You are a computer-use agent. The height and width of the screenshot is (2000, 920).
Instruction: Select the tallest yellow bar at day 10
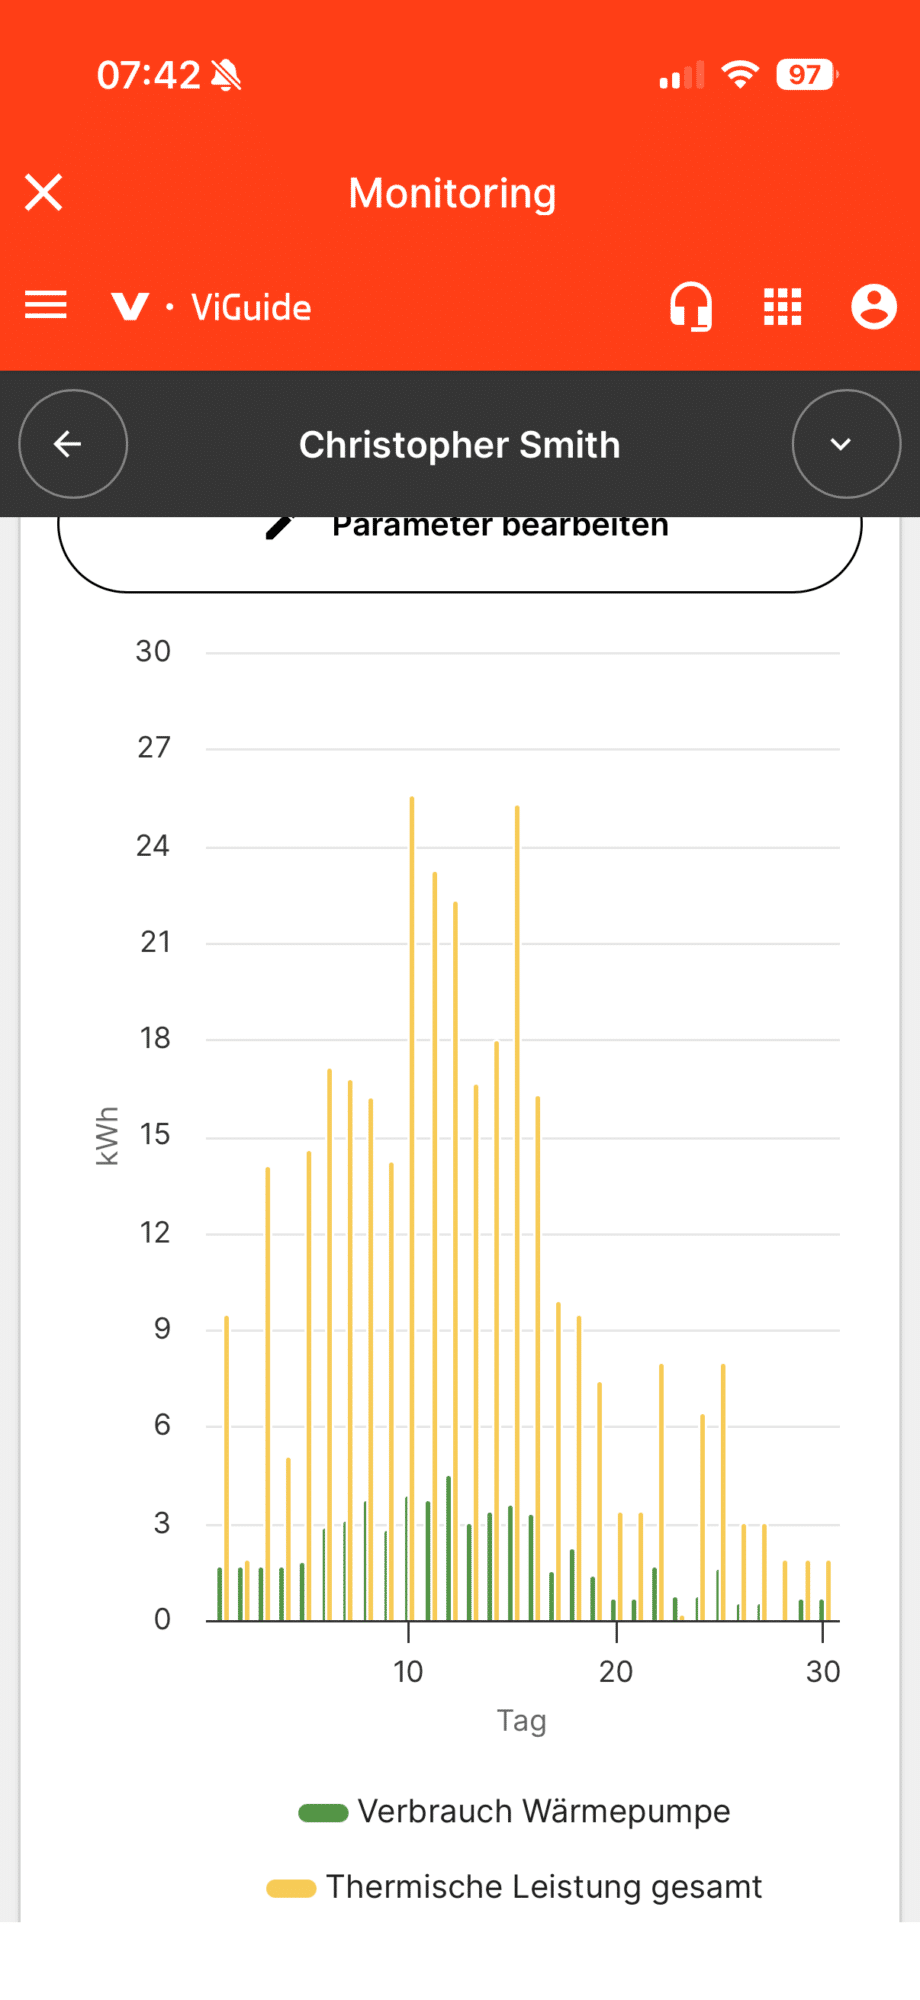[x=412, y=1208]
